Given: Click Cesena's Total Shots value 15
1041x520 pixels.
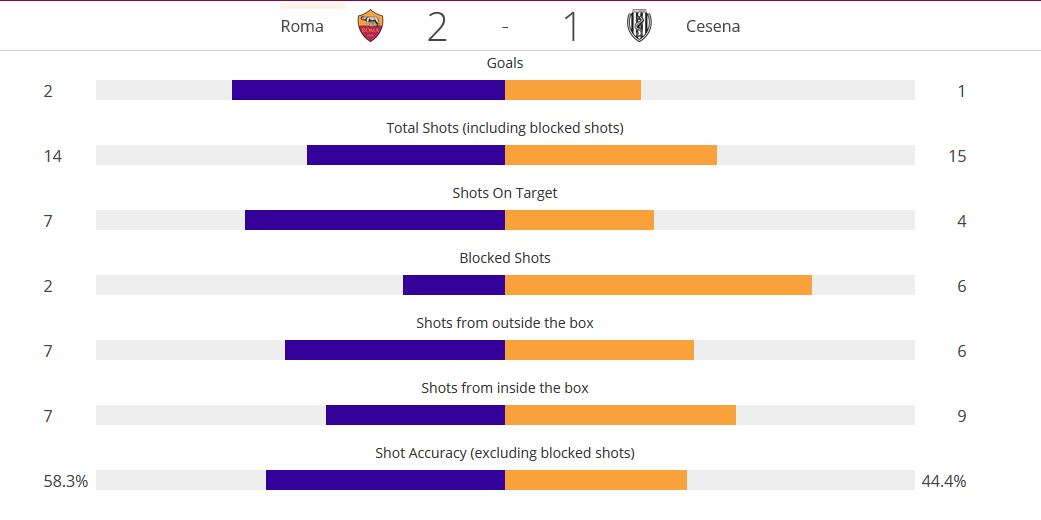Looking at the screenshot, I should point(957,156).
